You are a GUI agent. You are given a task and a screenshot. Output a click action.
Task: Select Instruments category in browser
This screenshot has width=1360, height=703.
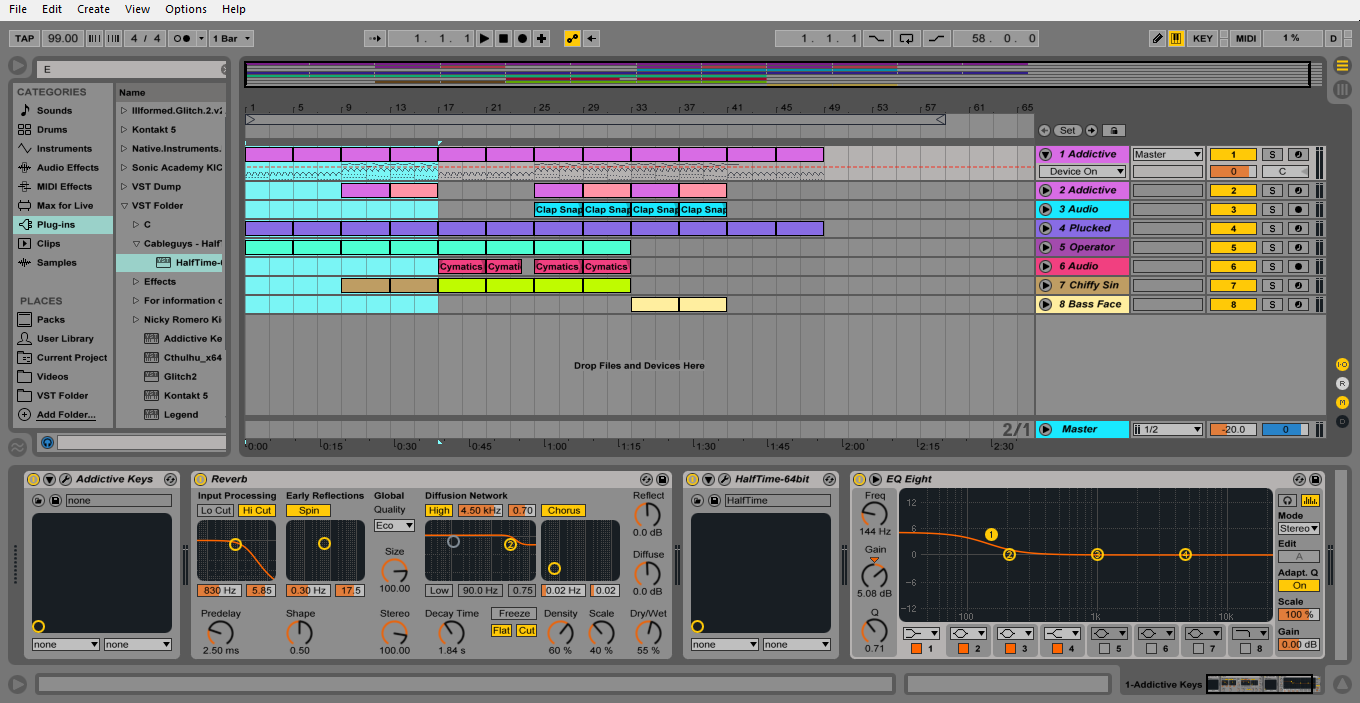tap(63, 148)
